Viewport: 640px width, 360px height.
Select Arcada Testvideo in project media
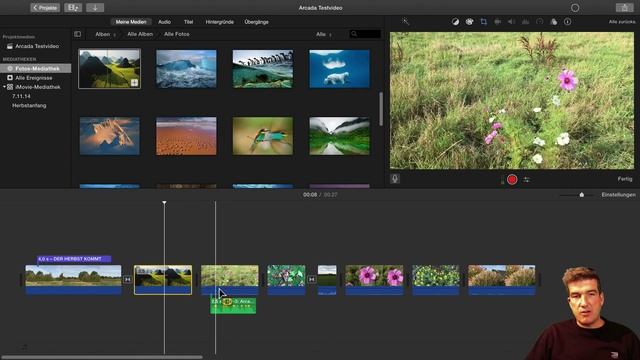point(37,47)
